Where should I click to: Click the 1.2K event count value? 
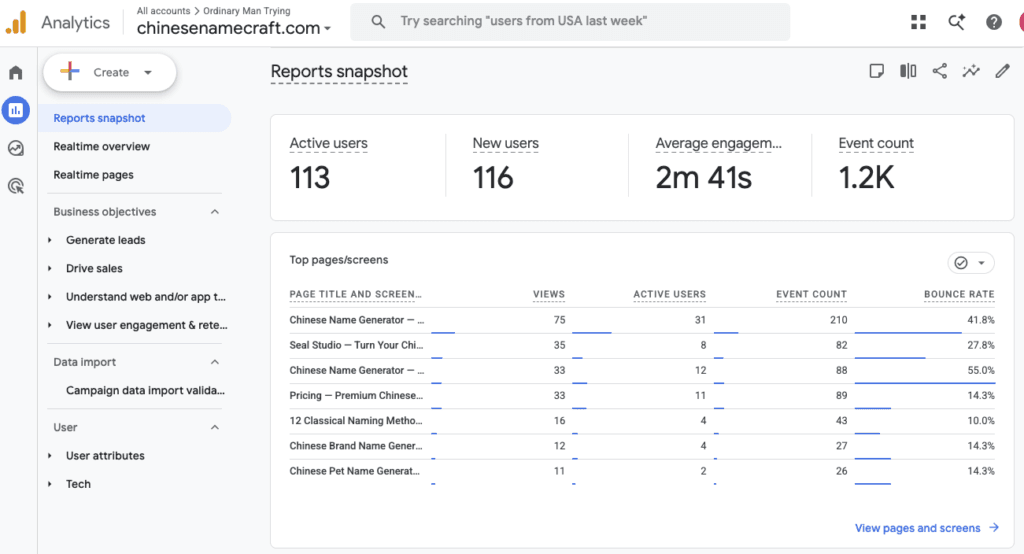pos(866,178)
